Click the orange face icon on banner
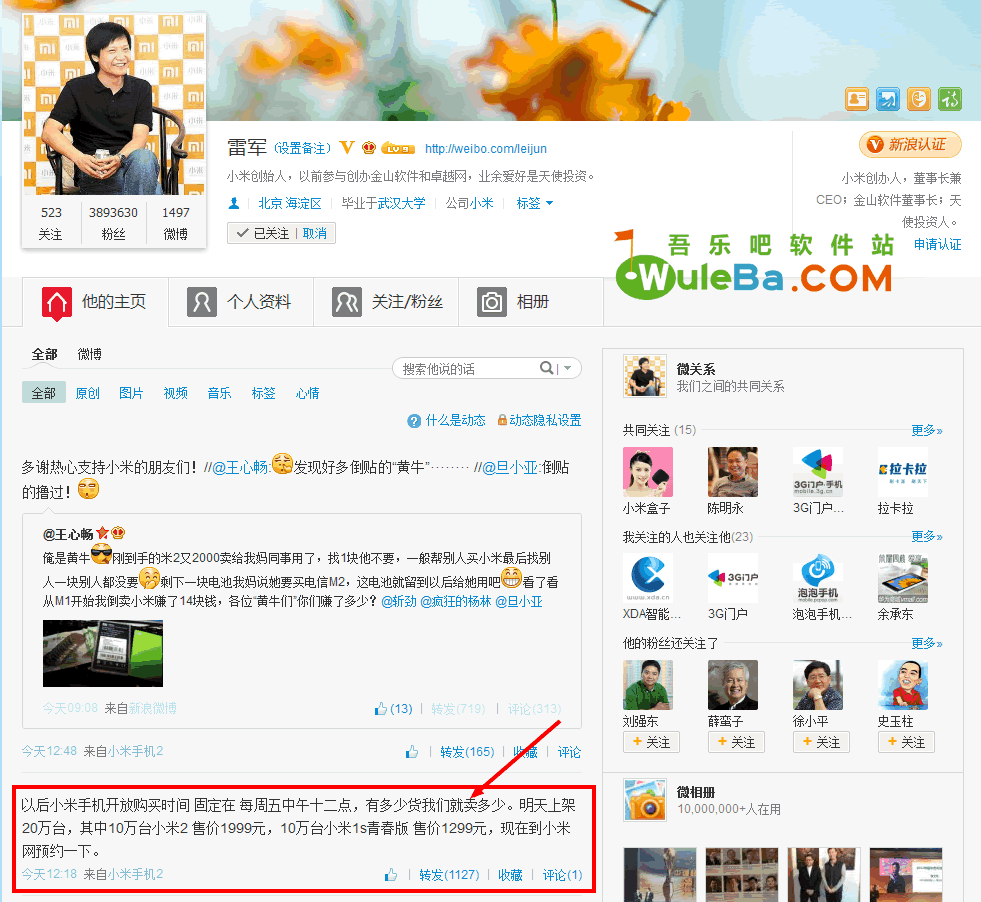981x902 pixels. 918,99
